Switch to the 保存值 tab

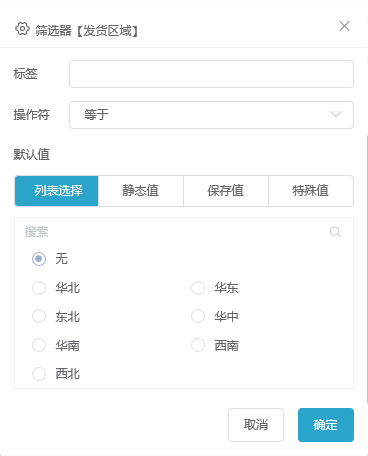(226, 191)
